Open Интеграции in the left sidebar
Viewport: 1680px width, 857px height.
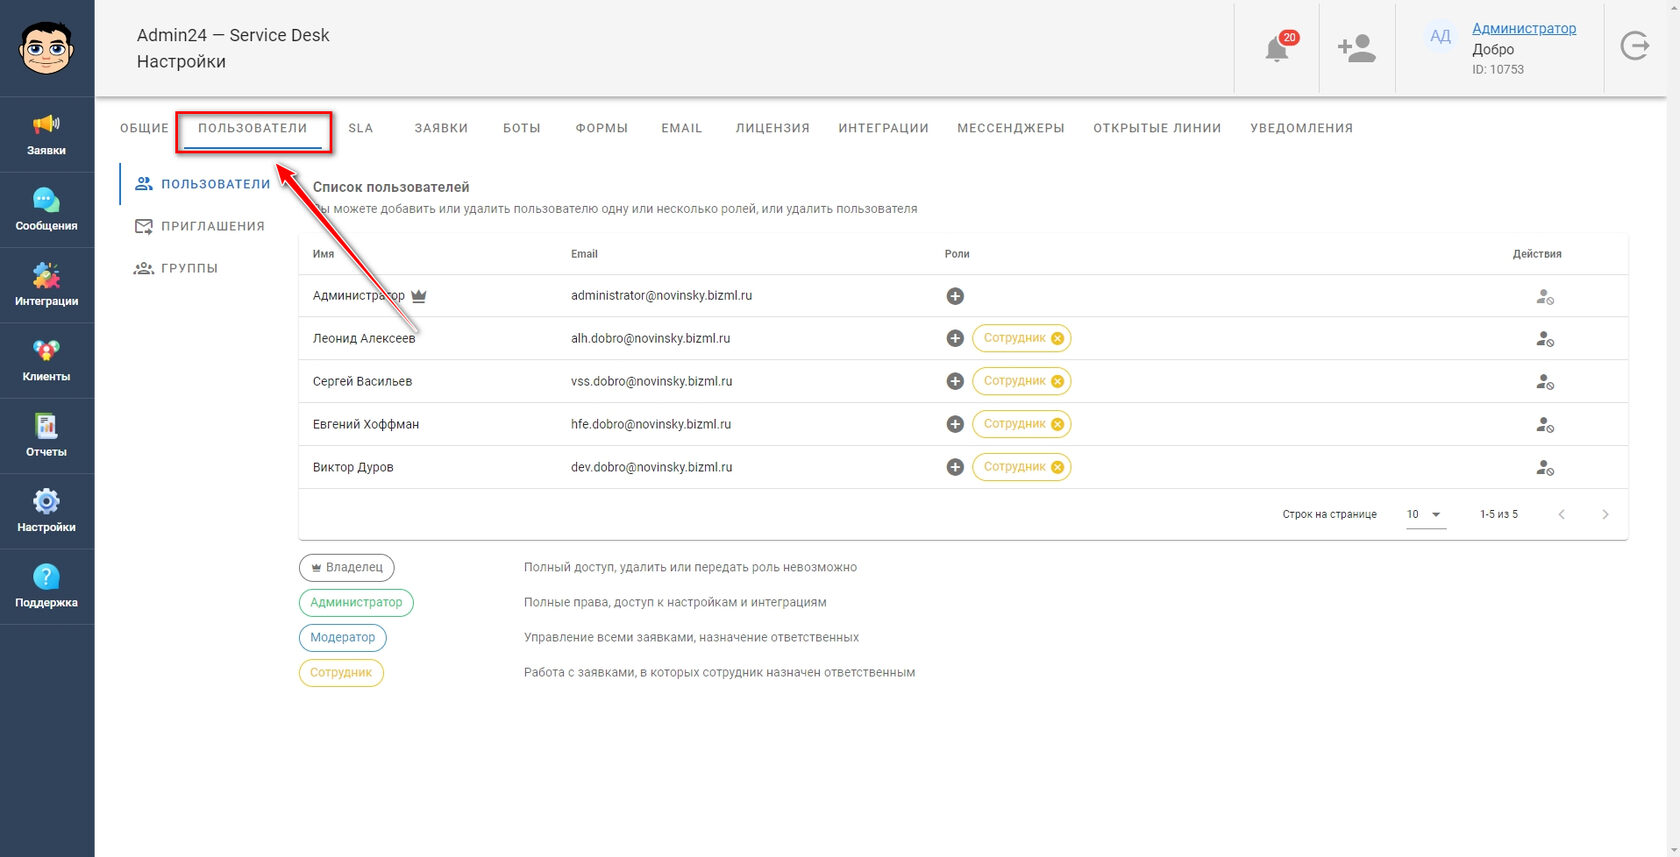click(47, 285)
